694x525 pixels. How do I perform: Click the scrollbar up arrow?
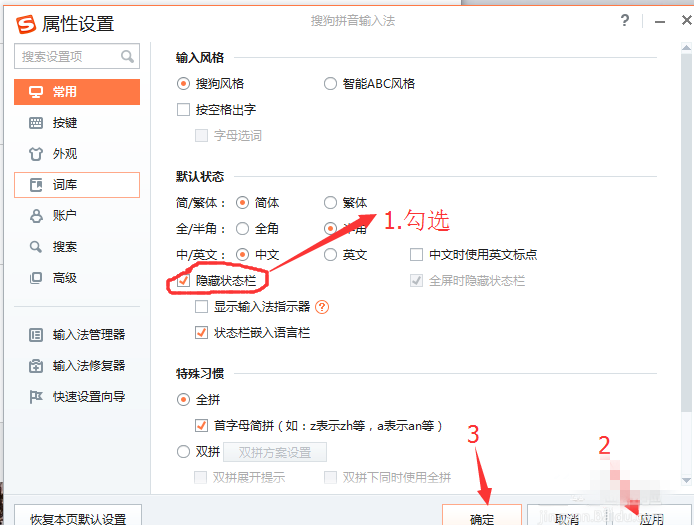[686, 47]
